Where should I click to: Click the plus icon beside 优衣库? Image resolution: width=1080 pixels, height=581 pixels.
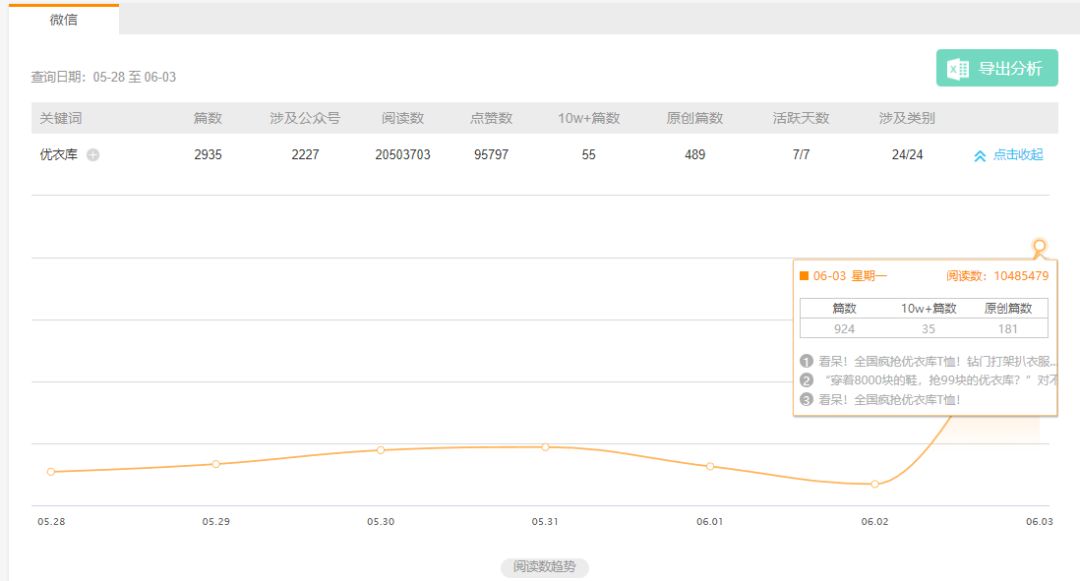point(93,155)
